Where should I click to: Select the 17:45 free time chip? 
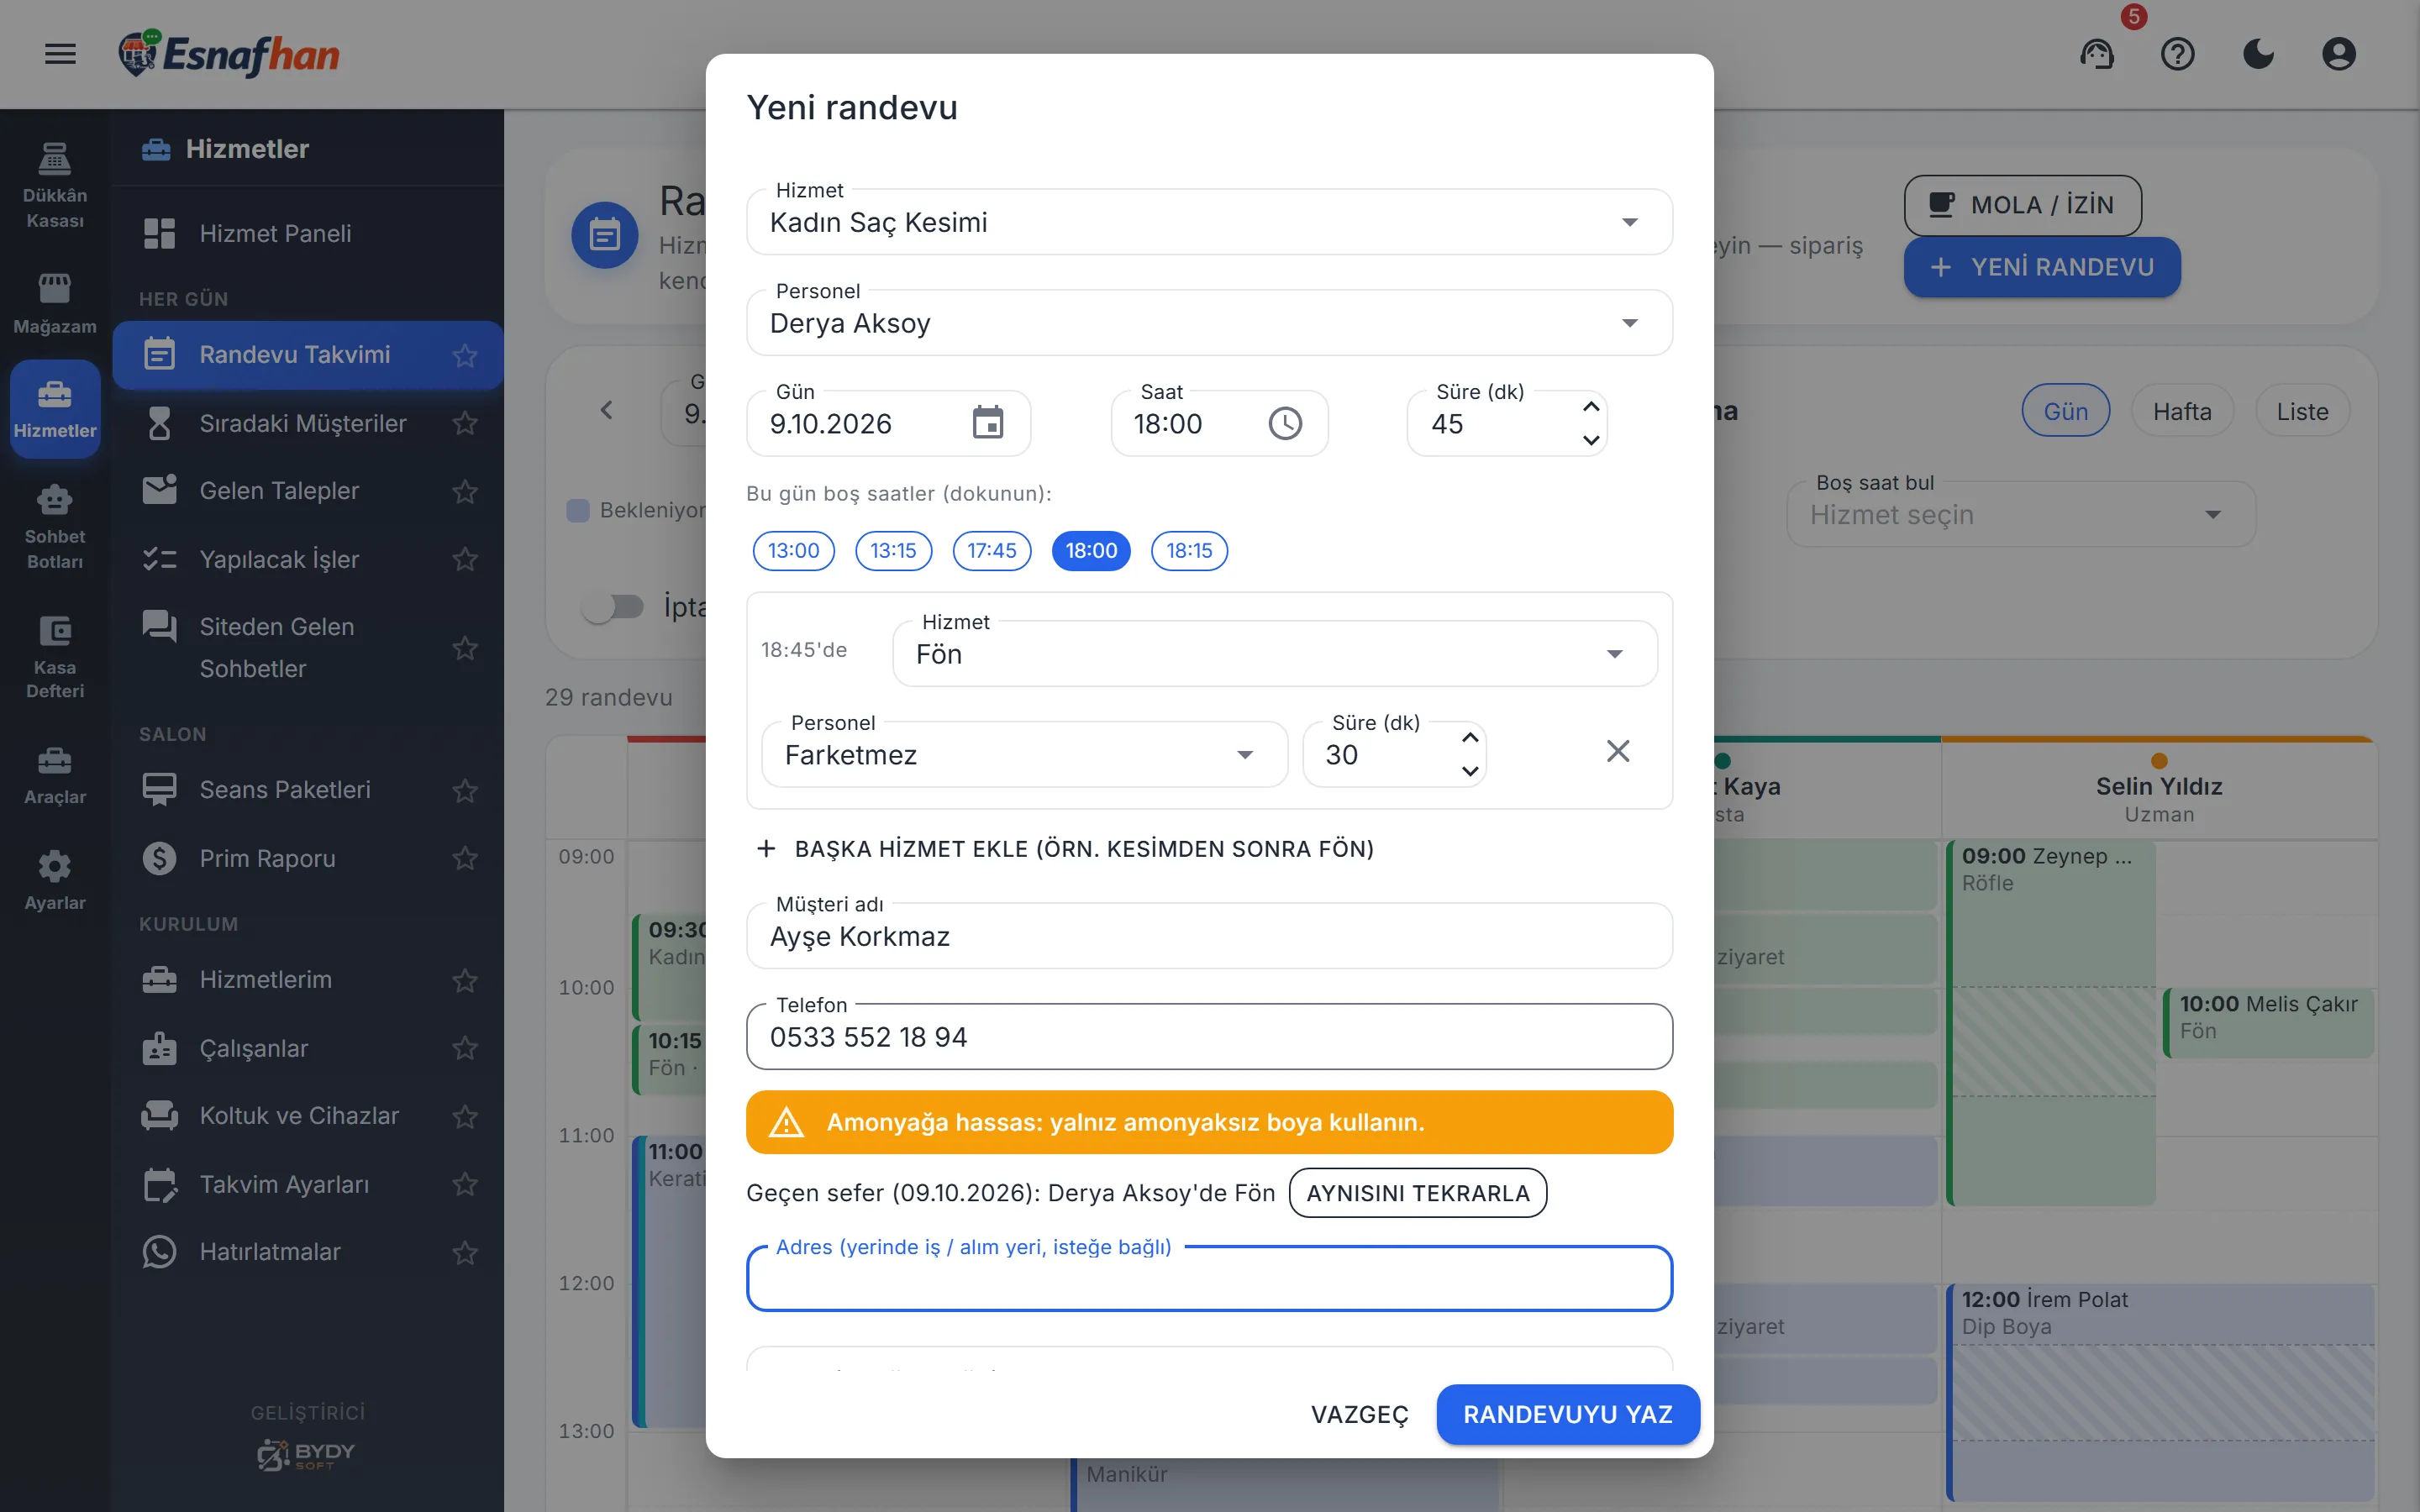click(x=991, y=551)
